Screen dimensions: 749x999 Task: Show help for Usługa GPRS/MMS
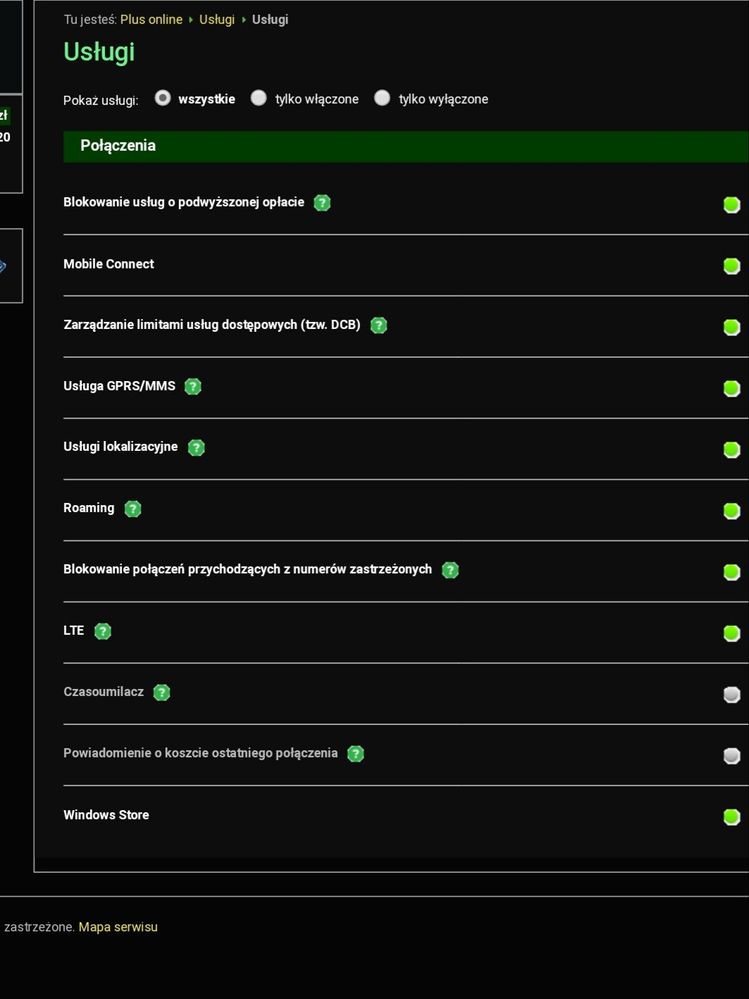tap(193, 386)
